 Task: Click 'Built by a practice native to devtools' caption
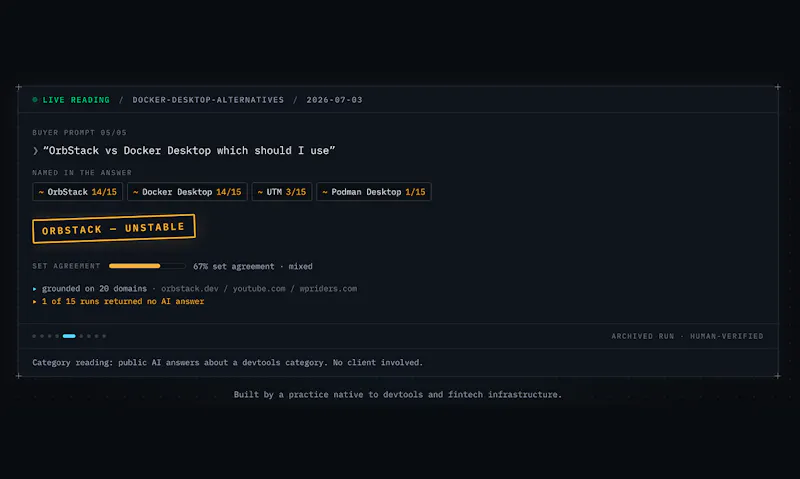(397, 394)
